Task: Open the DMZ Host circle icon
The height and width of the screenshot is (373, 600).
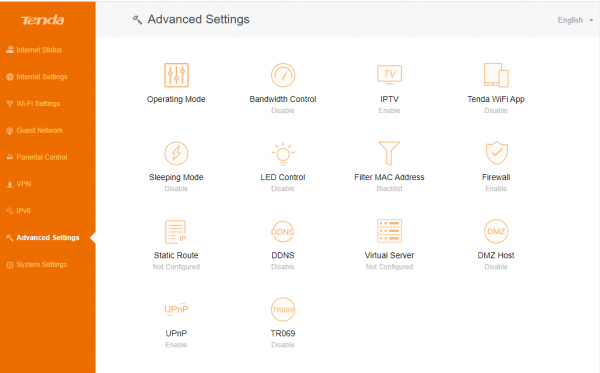Action: point(496,231)
